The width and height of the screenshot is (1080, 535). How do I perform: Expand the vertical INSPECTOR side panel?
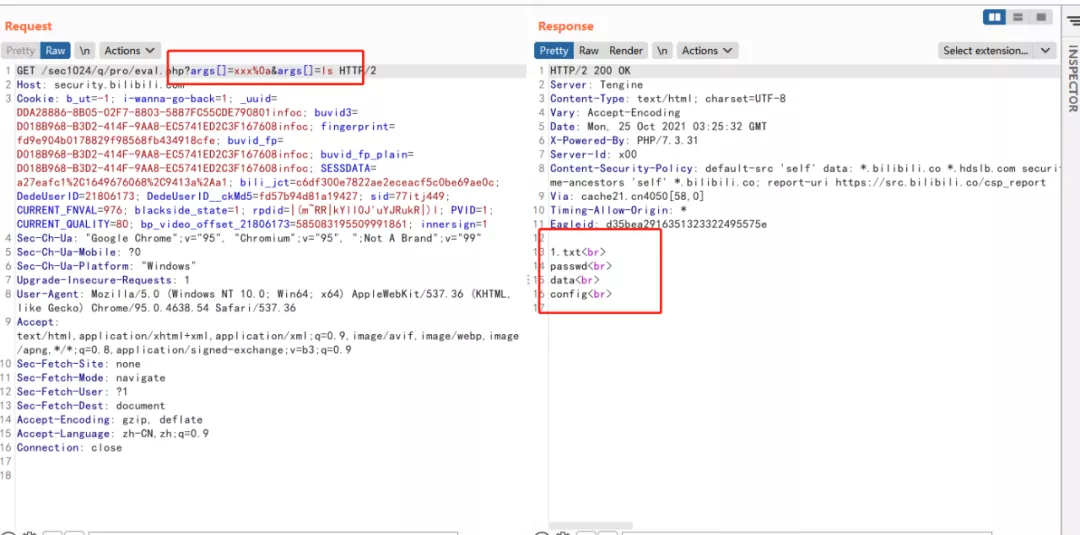tap(1072, 79)
